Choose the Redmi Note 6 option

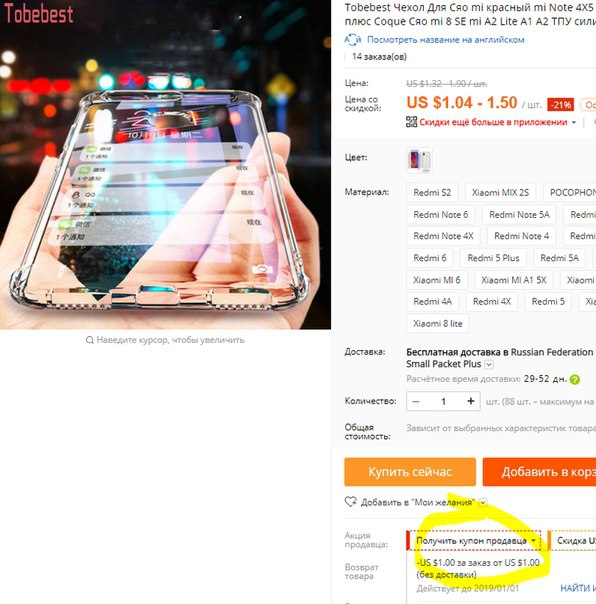[440, 215]
